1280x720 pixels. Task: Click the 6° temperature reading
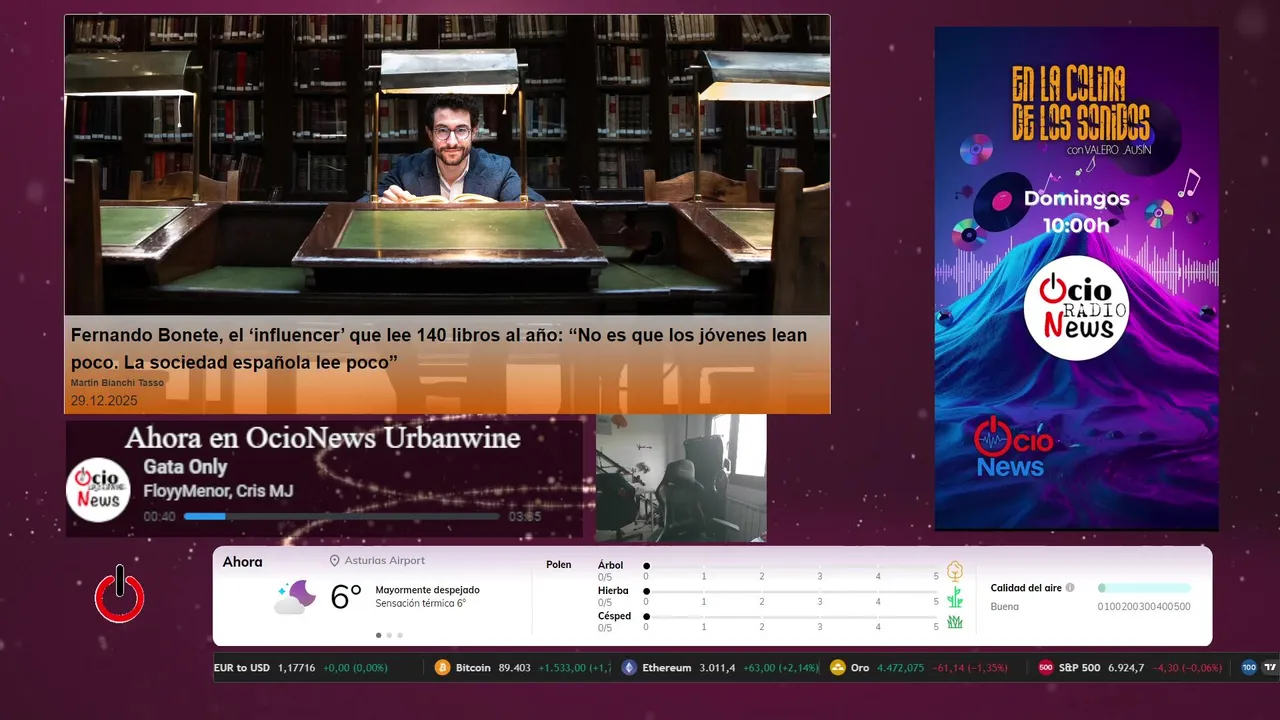point(346,597)
